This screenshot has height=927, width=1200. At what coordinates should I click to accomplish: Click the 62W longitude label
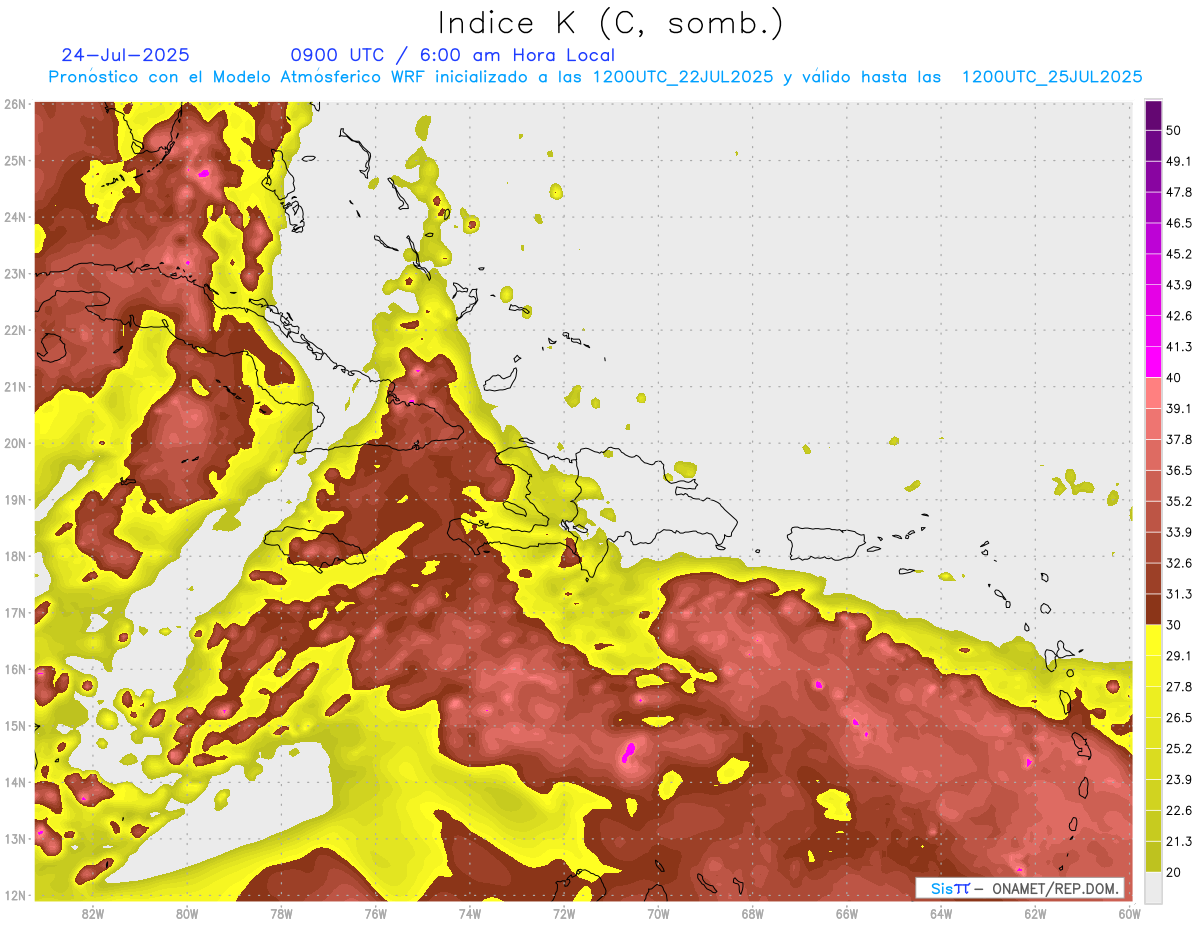tap(1035, 914)
